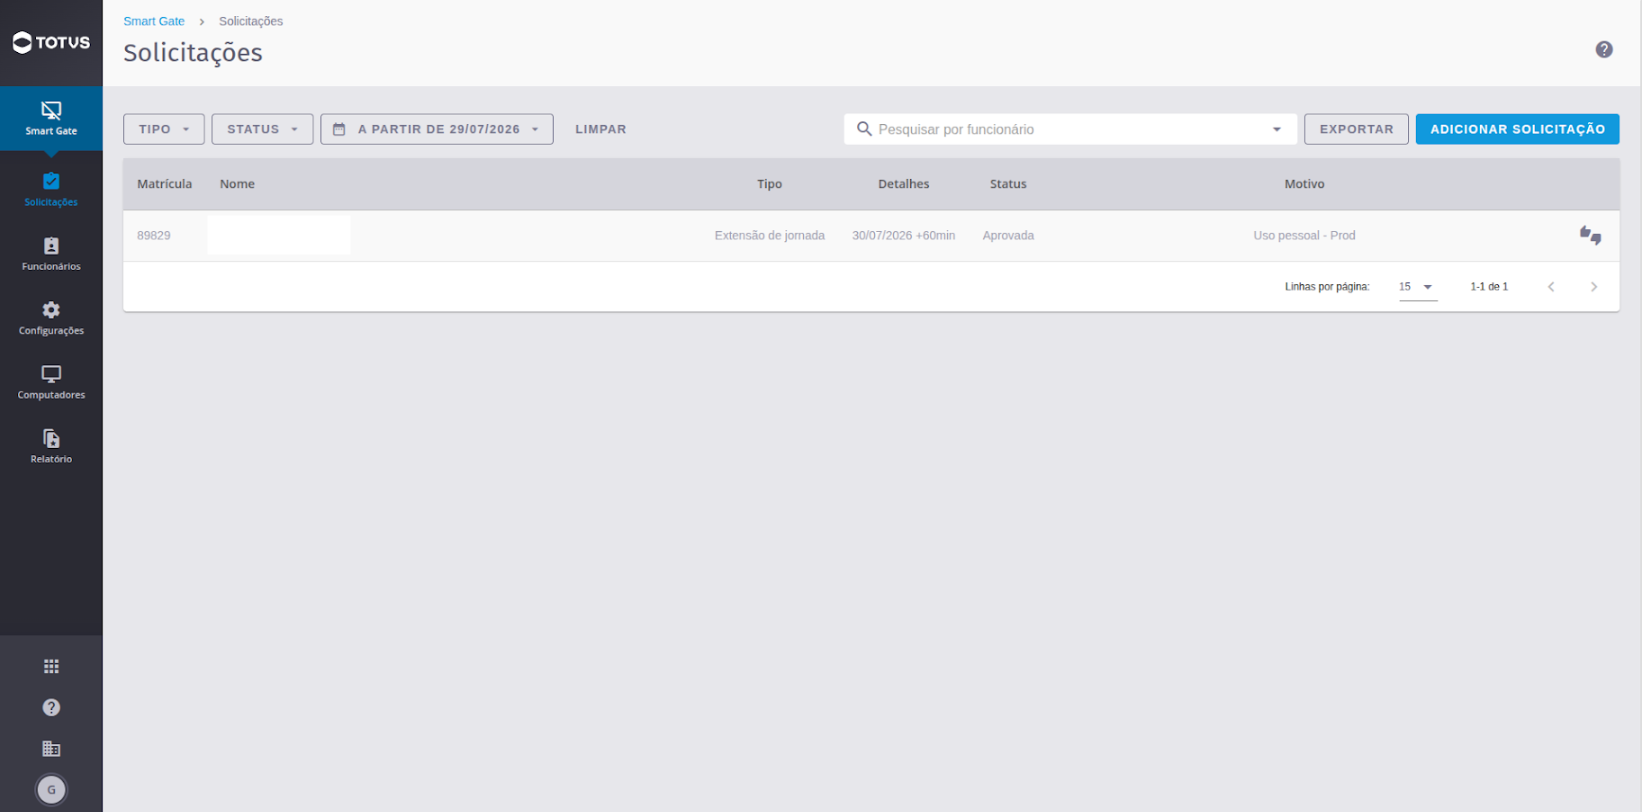The height and width of the screenshot is (812, 1642).
Task: Click the Motivo column header
Action: [x=1304, y=184]
